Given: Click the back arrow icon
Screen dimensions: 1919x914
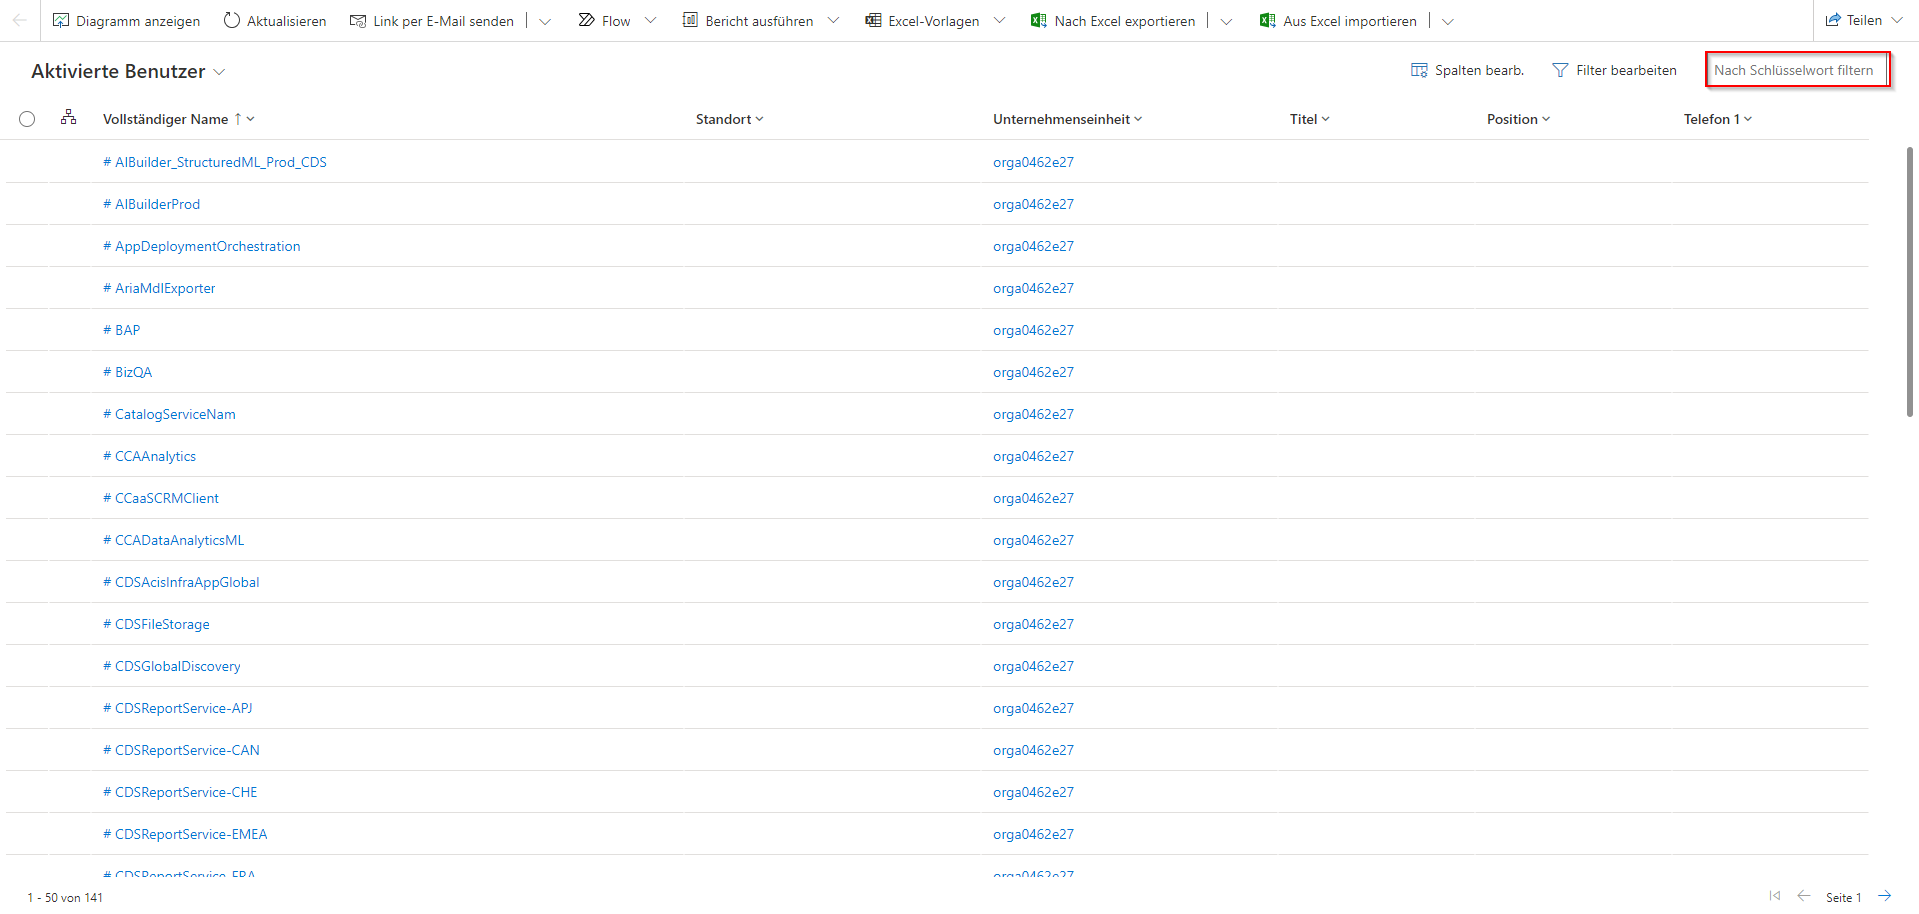Looking at the screenshot, I should 19,20.
